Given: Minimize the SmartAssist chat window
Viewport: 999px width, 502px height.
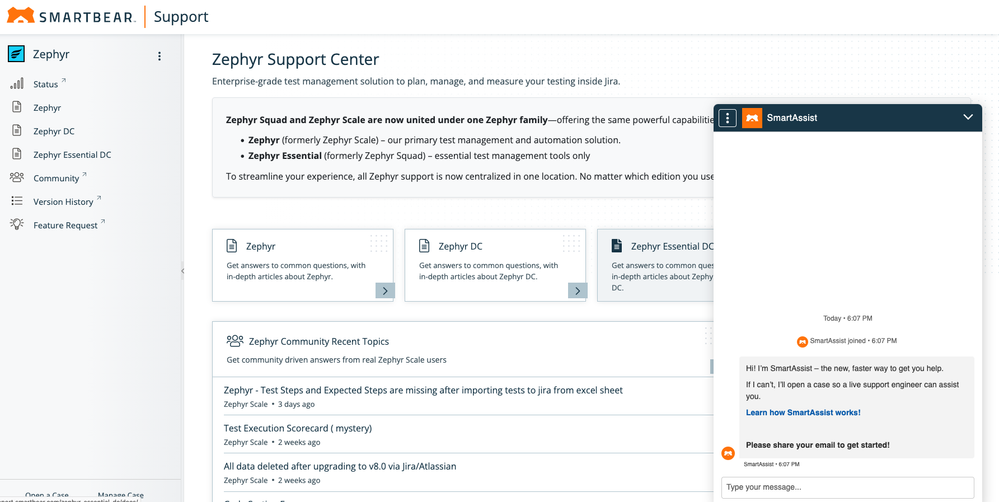Looking at the screenshot, I should tap(967, 117).
